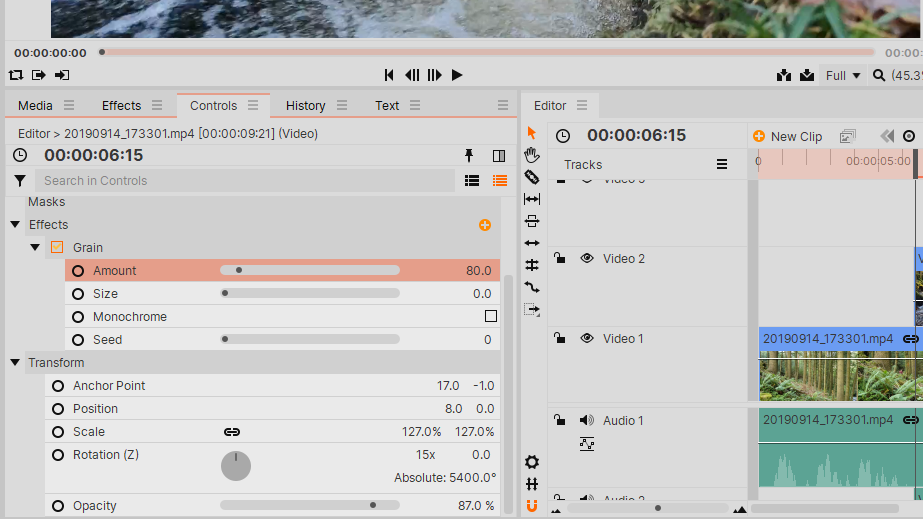
Task: Open composite shot icon beside New Clip
Action: (x=848, y=137)
